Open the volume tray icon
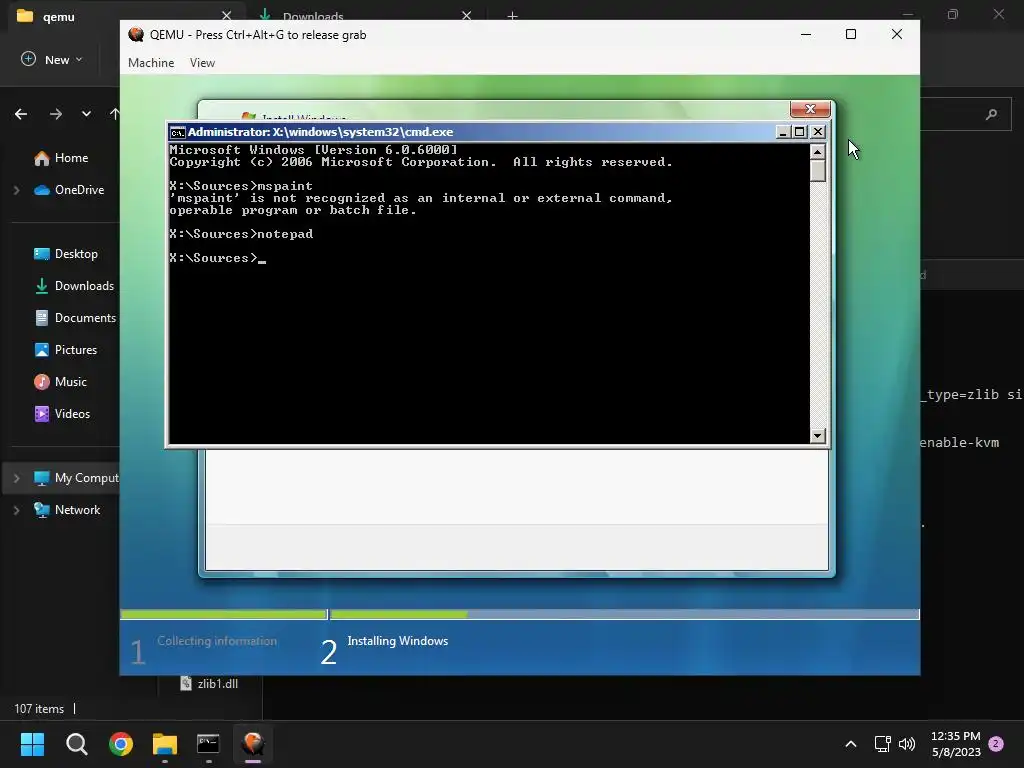 tap(907, 744)
